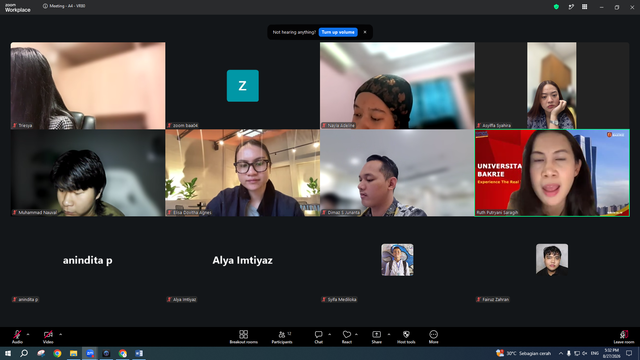Switch to Zoom app in the taskbar

click(x=90, y=353)
